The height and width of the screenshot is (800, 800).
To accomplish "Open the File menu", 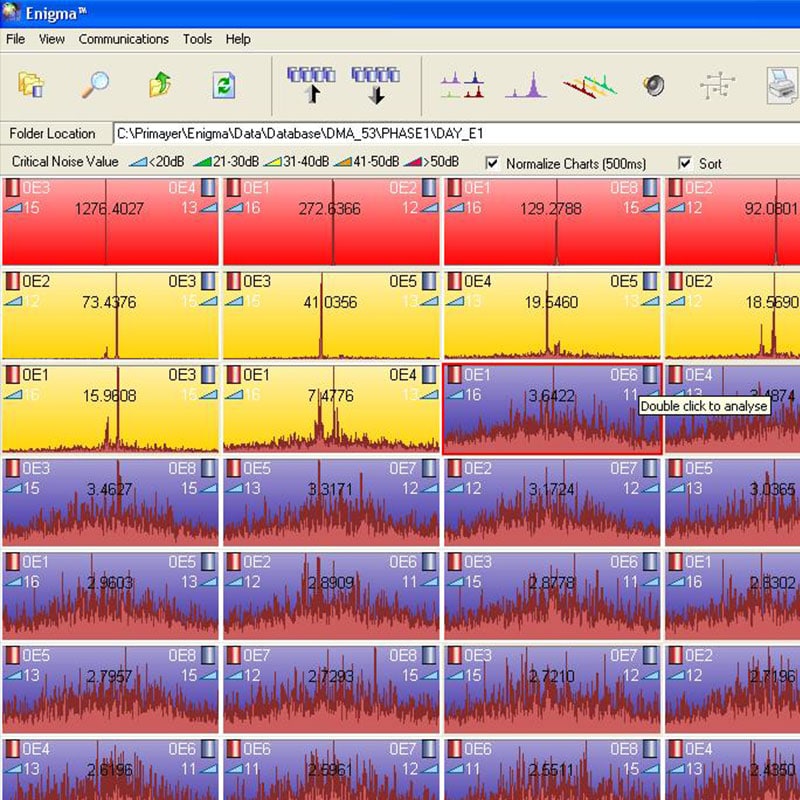I will coord(15,39).
